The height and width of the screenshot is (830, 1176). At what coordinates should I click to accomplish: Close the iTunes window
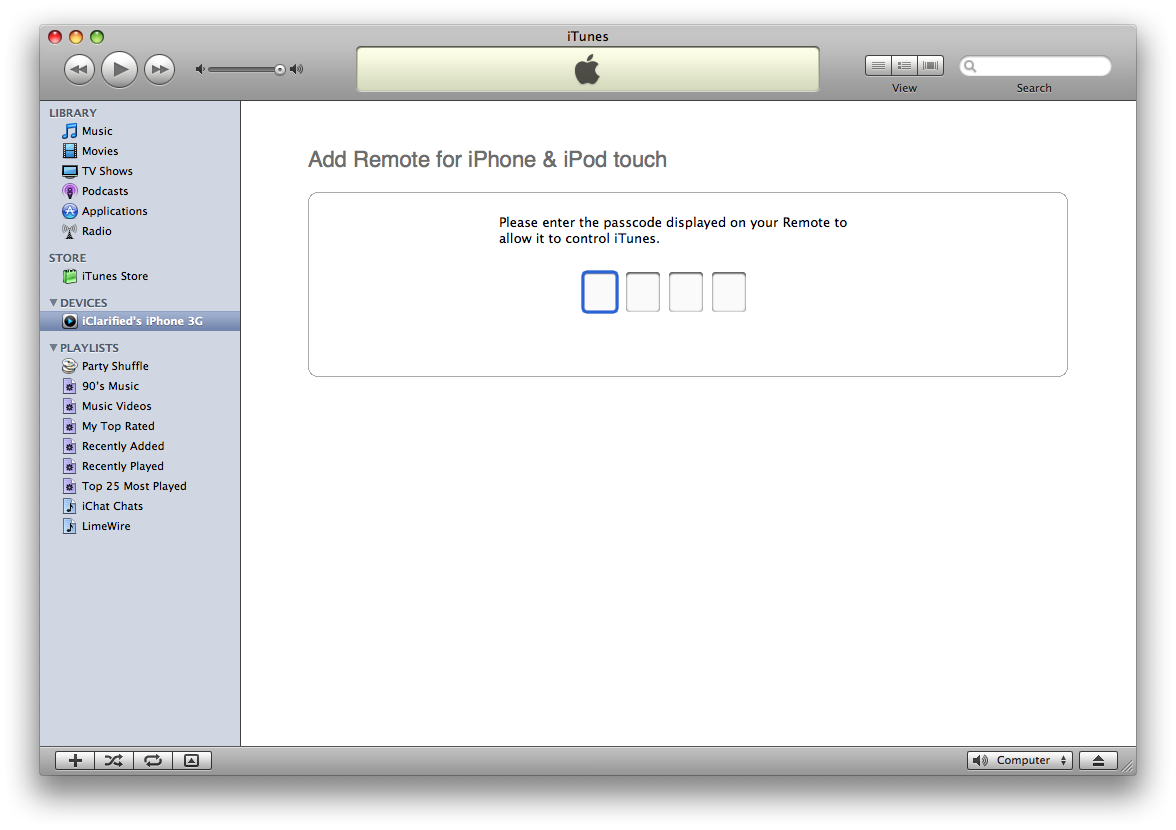[55, 37]
